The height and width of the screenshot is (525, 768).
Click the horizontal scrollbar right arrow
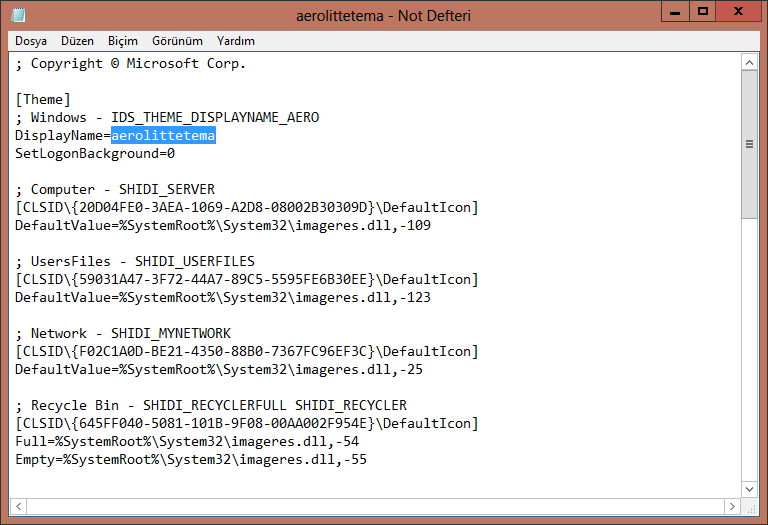tap(732, 506)
